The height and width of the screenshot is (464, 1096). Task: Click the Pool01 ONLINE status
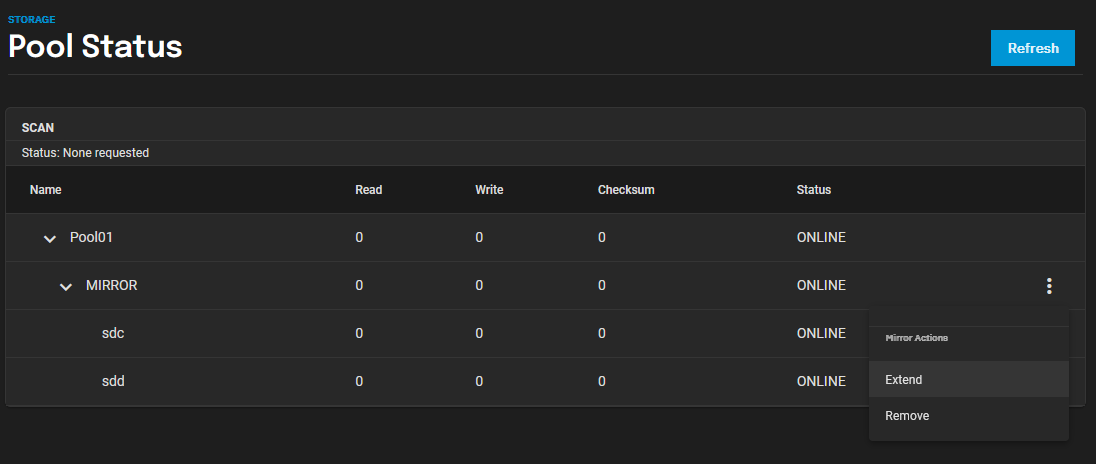(x=821, y=238)
